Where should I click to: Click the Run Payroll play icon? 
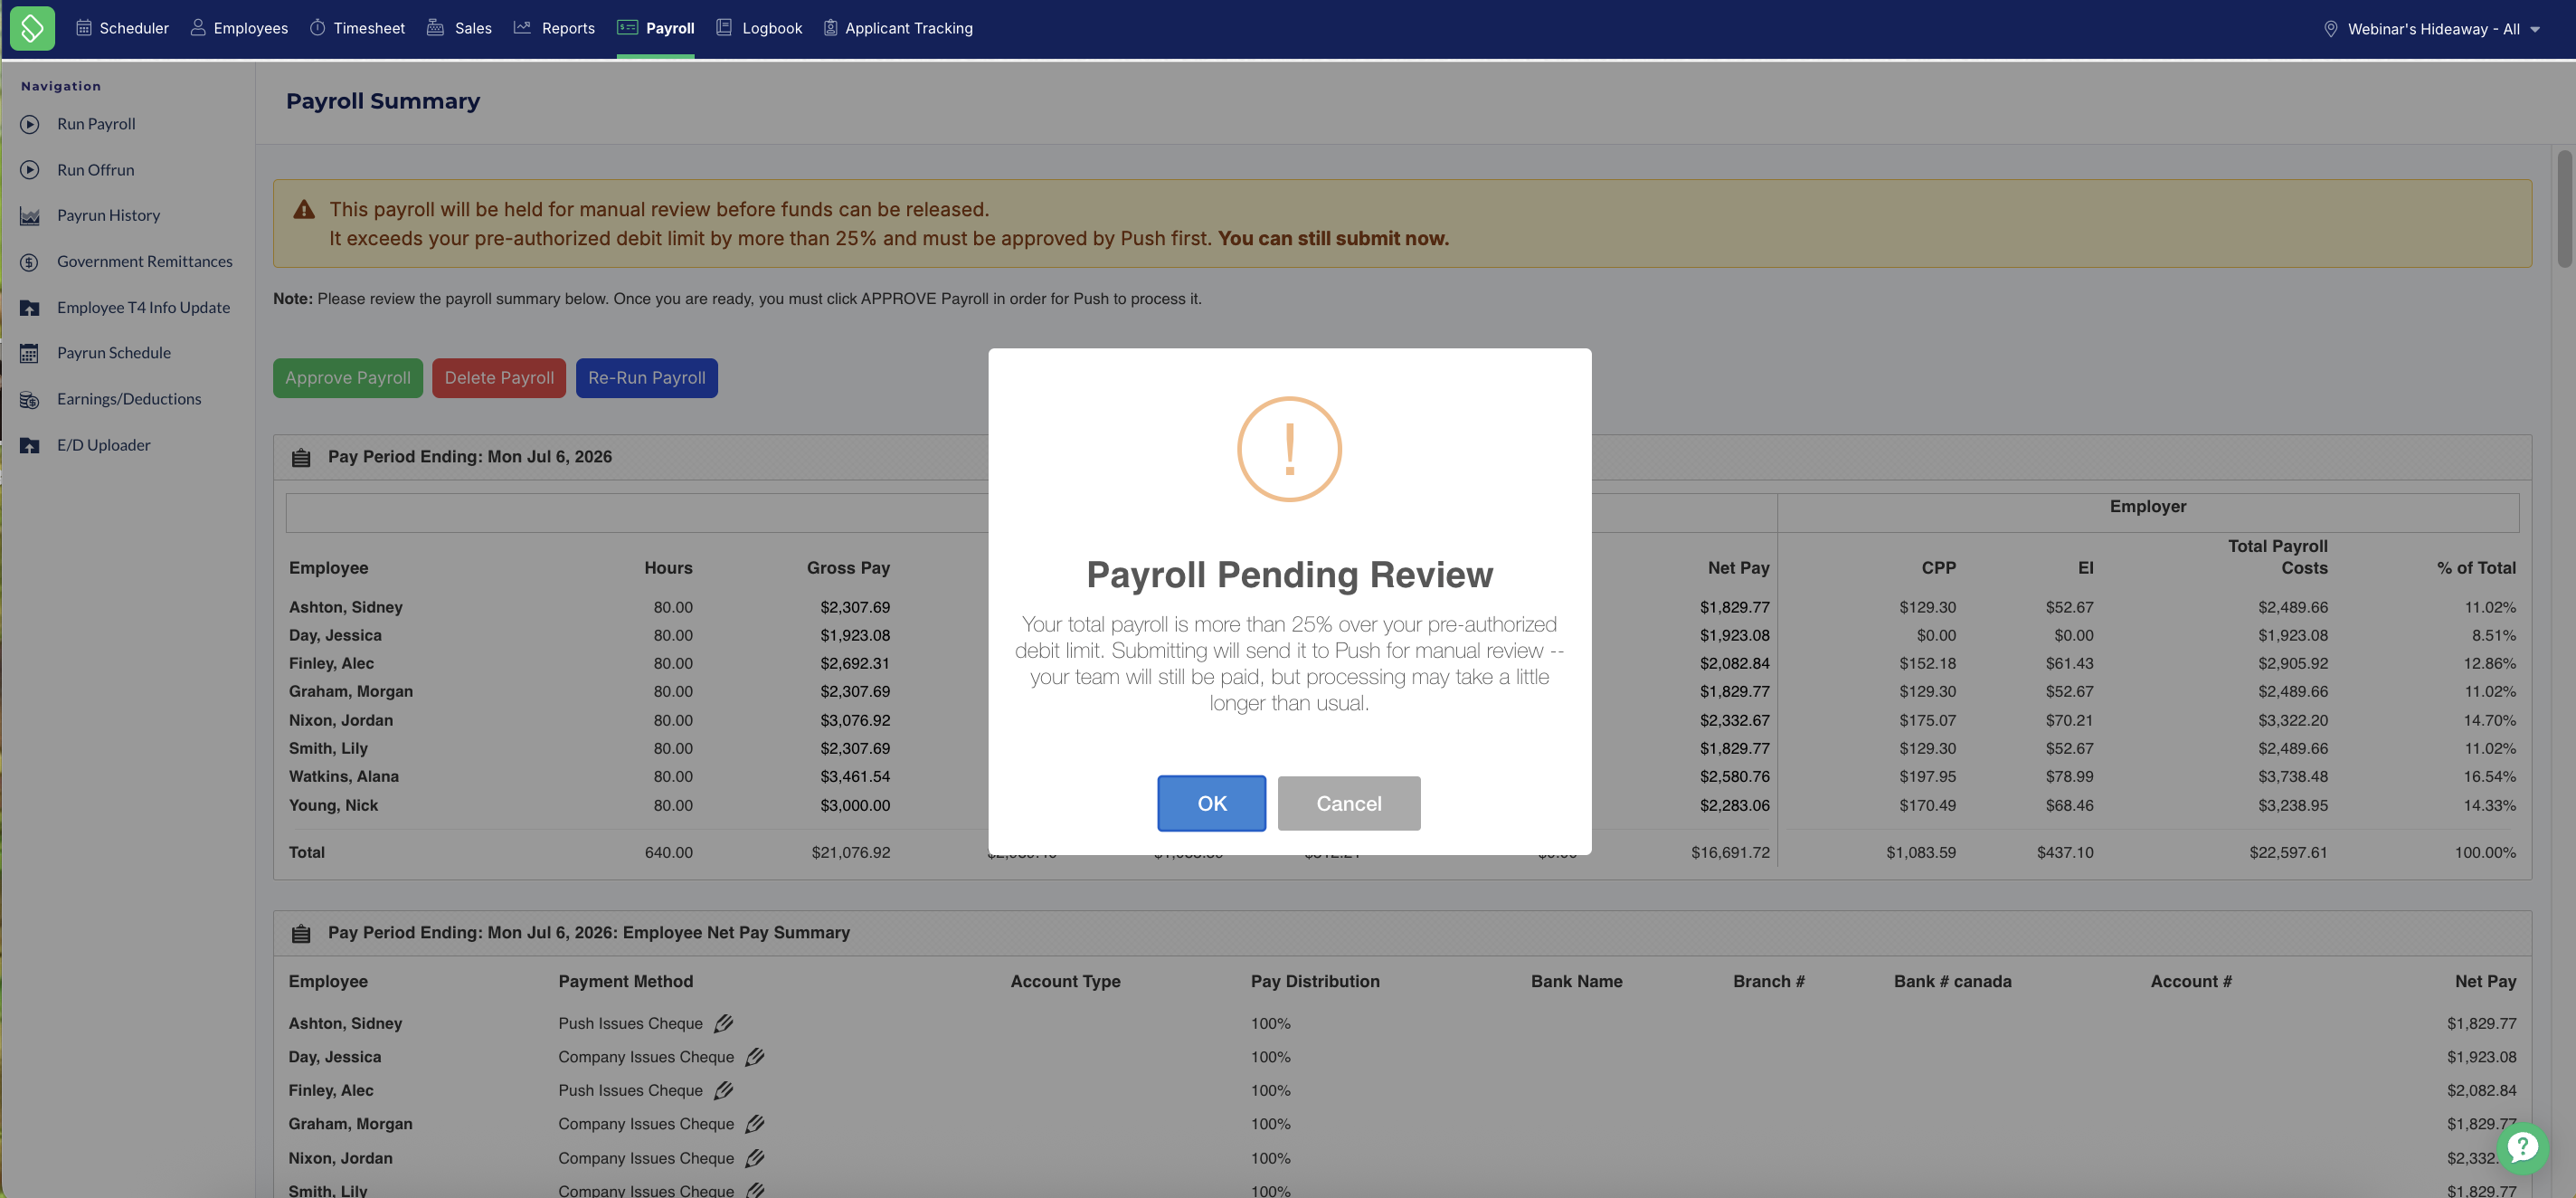(x=30, y=124)
